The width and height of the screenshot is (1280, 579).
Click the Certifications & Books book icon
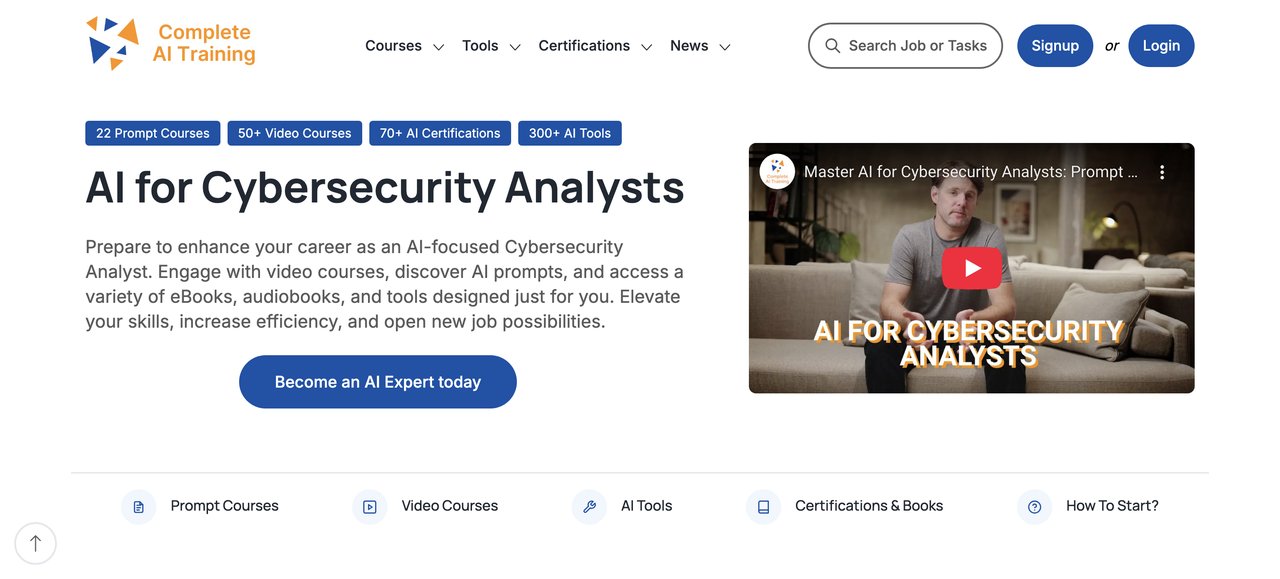click(x=763, y=507)
